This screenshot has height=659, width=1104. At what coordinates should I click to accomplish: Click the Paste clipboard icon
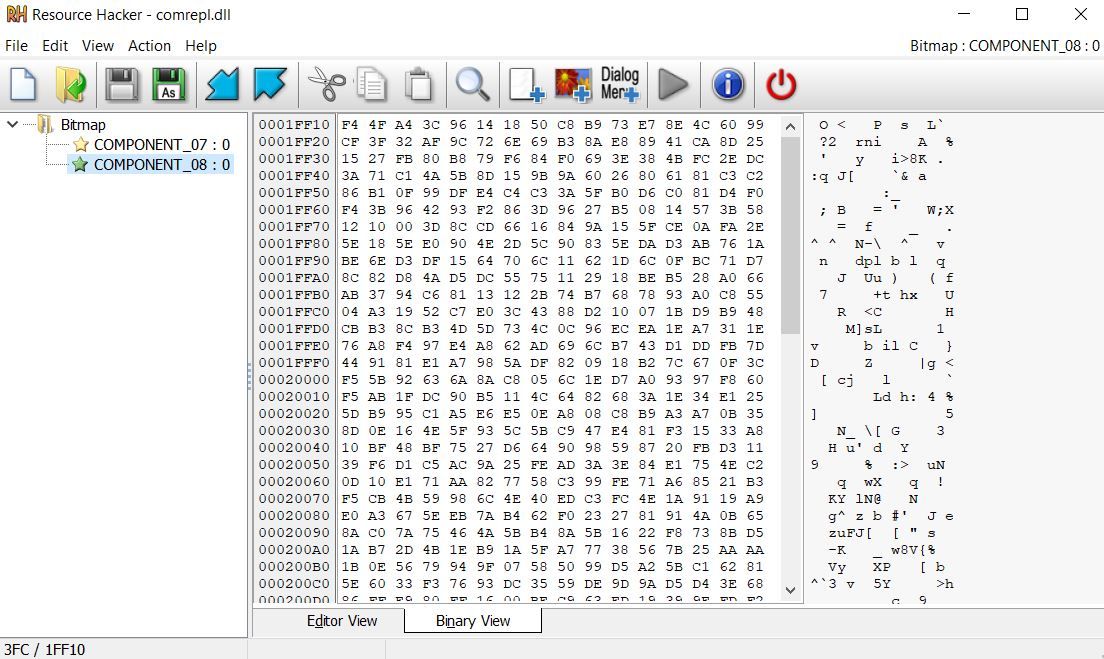point(420,85)
